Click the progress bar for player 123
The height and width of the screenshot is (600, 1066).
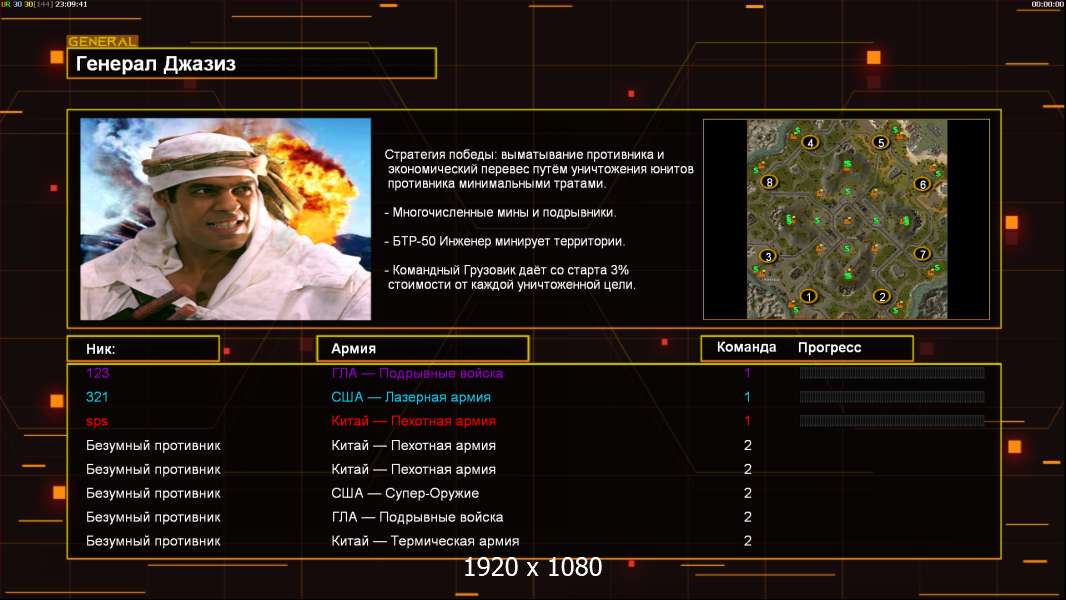891,373
